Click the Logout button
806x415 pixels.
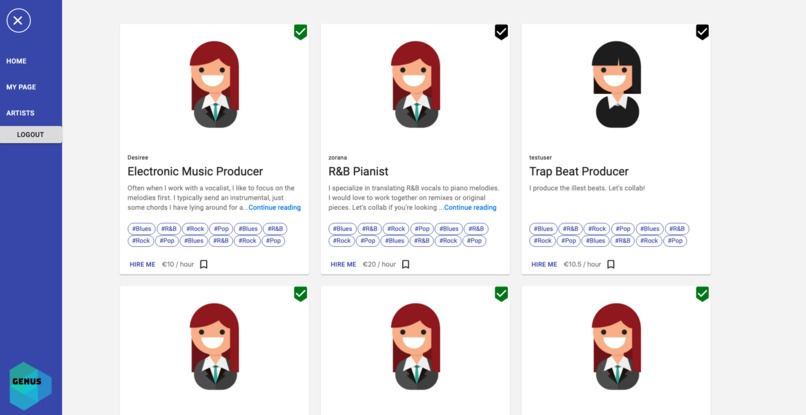tap(31, 135)
